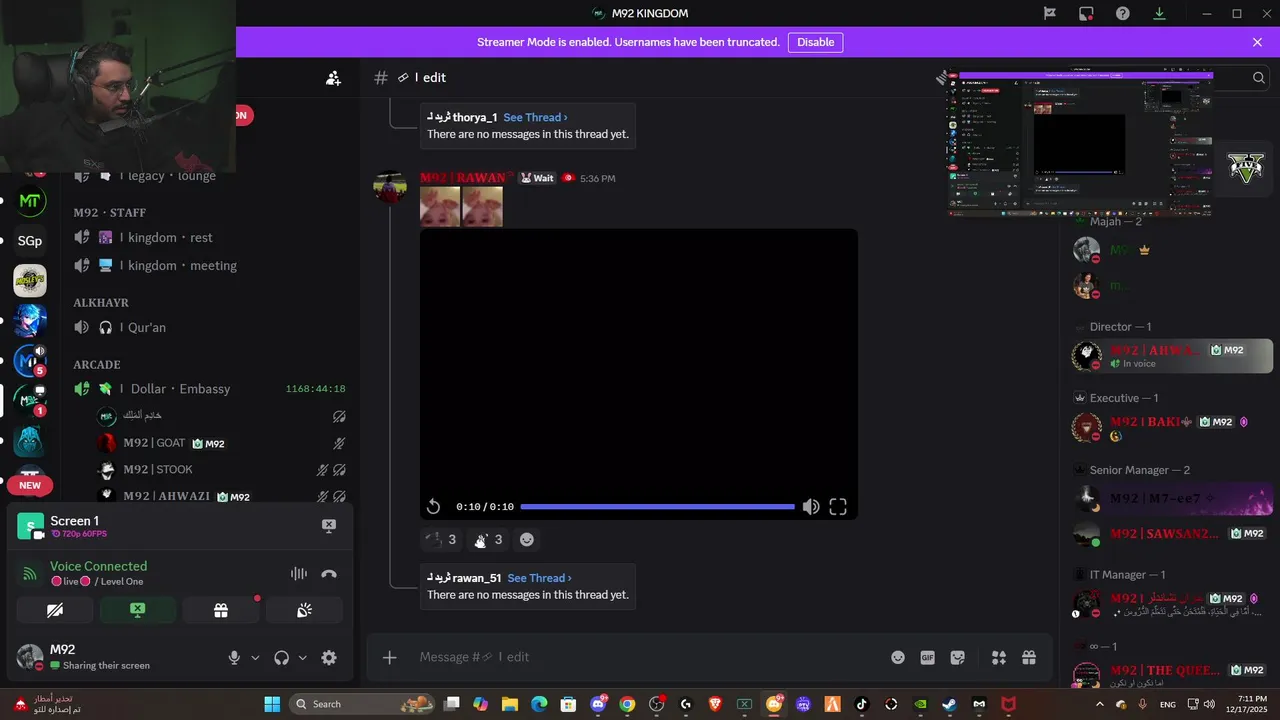Click the green download update icon

(1160, 13)
